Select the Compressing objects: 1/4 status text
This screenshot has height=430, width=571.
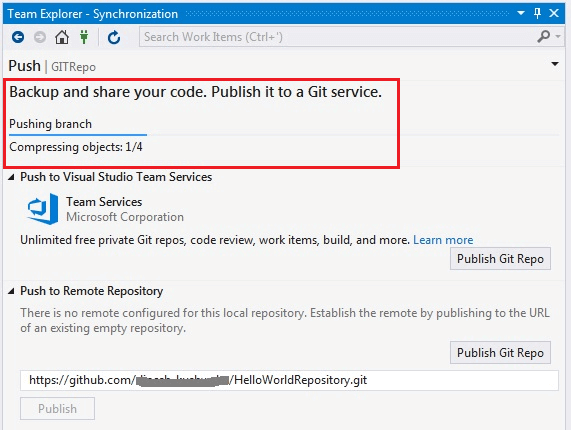tap(76, 147)
